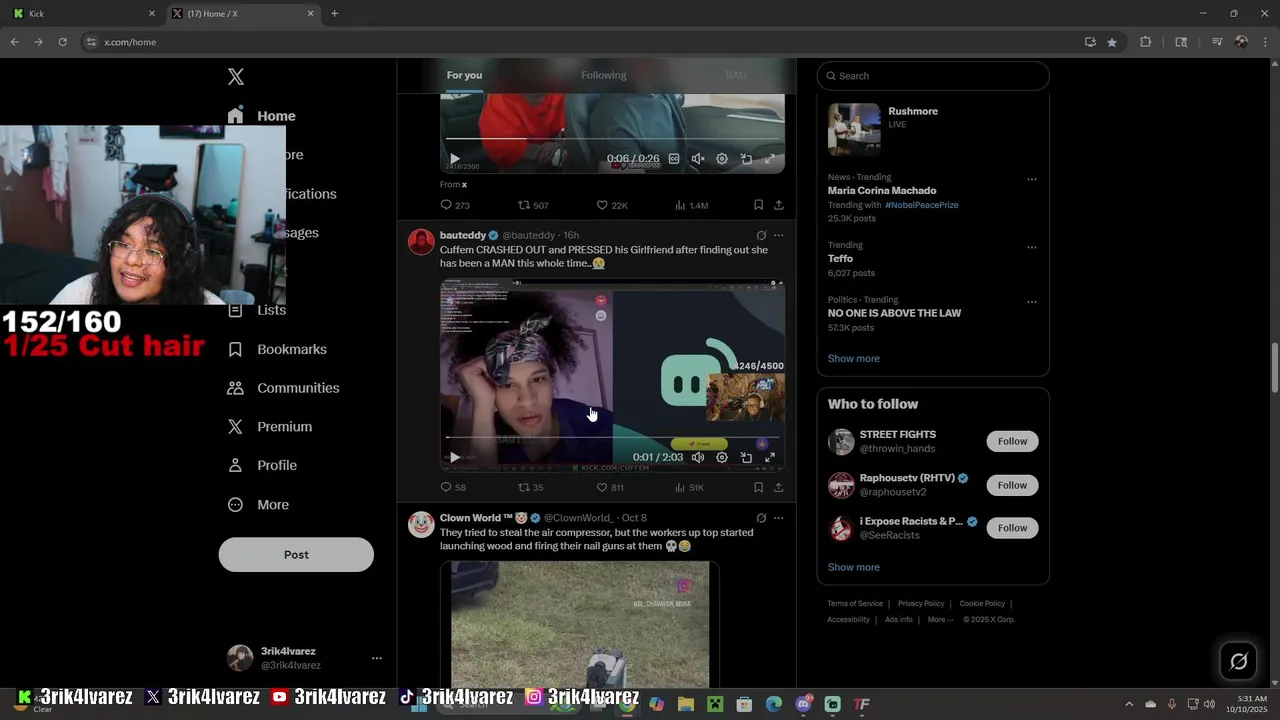Image resolution: width=1280 pixels, height=720 pixels.
Task: Follow Raphousetv (RHTV)
Action: 1012,485
